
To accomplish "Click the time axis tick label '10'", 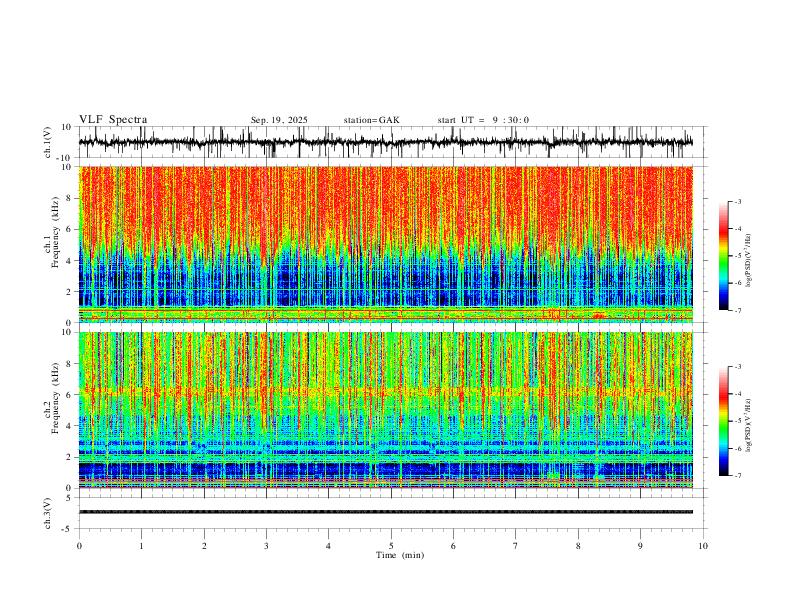I will coord(703,546).
